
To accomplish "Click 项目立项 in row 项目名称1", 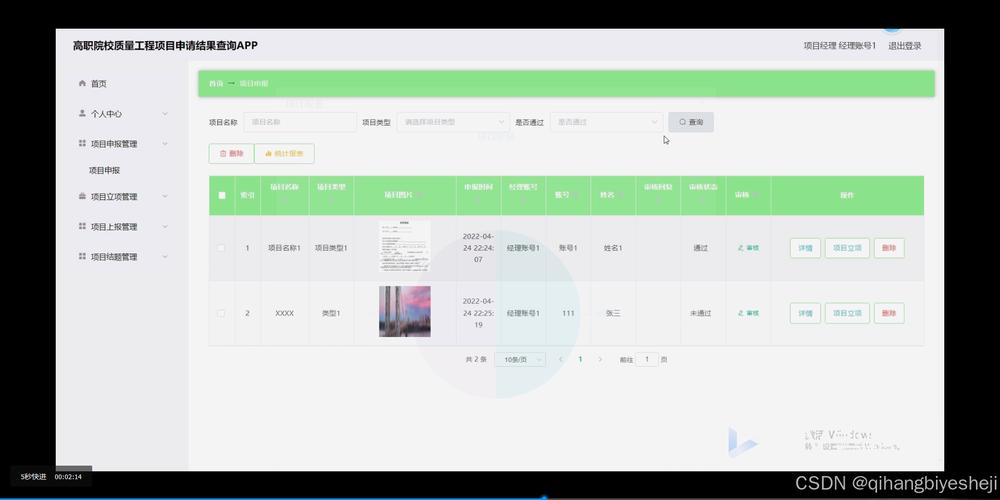I will [x=847, y=248].
